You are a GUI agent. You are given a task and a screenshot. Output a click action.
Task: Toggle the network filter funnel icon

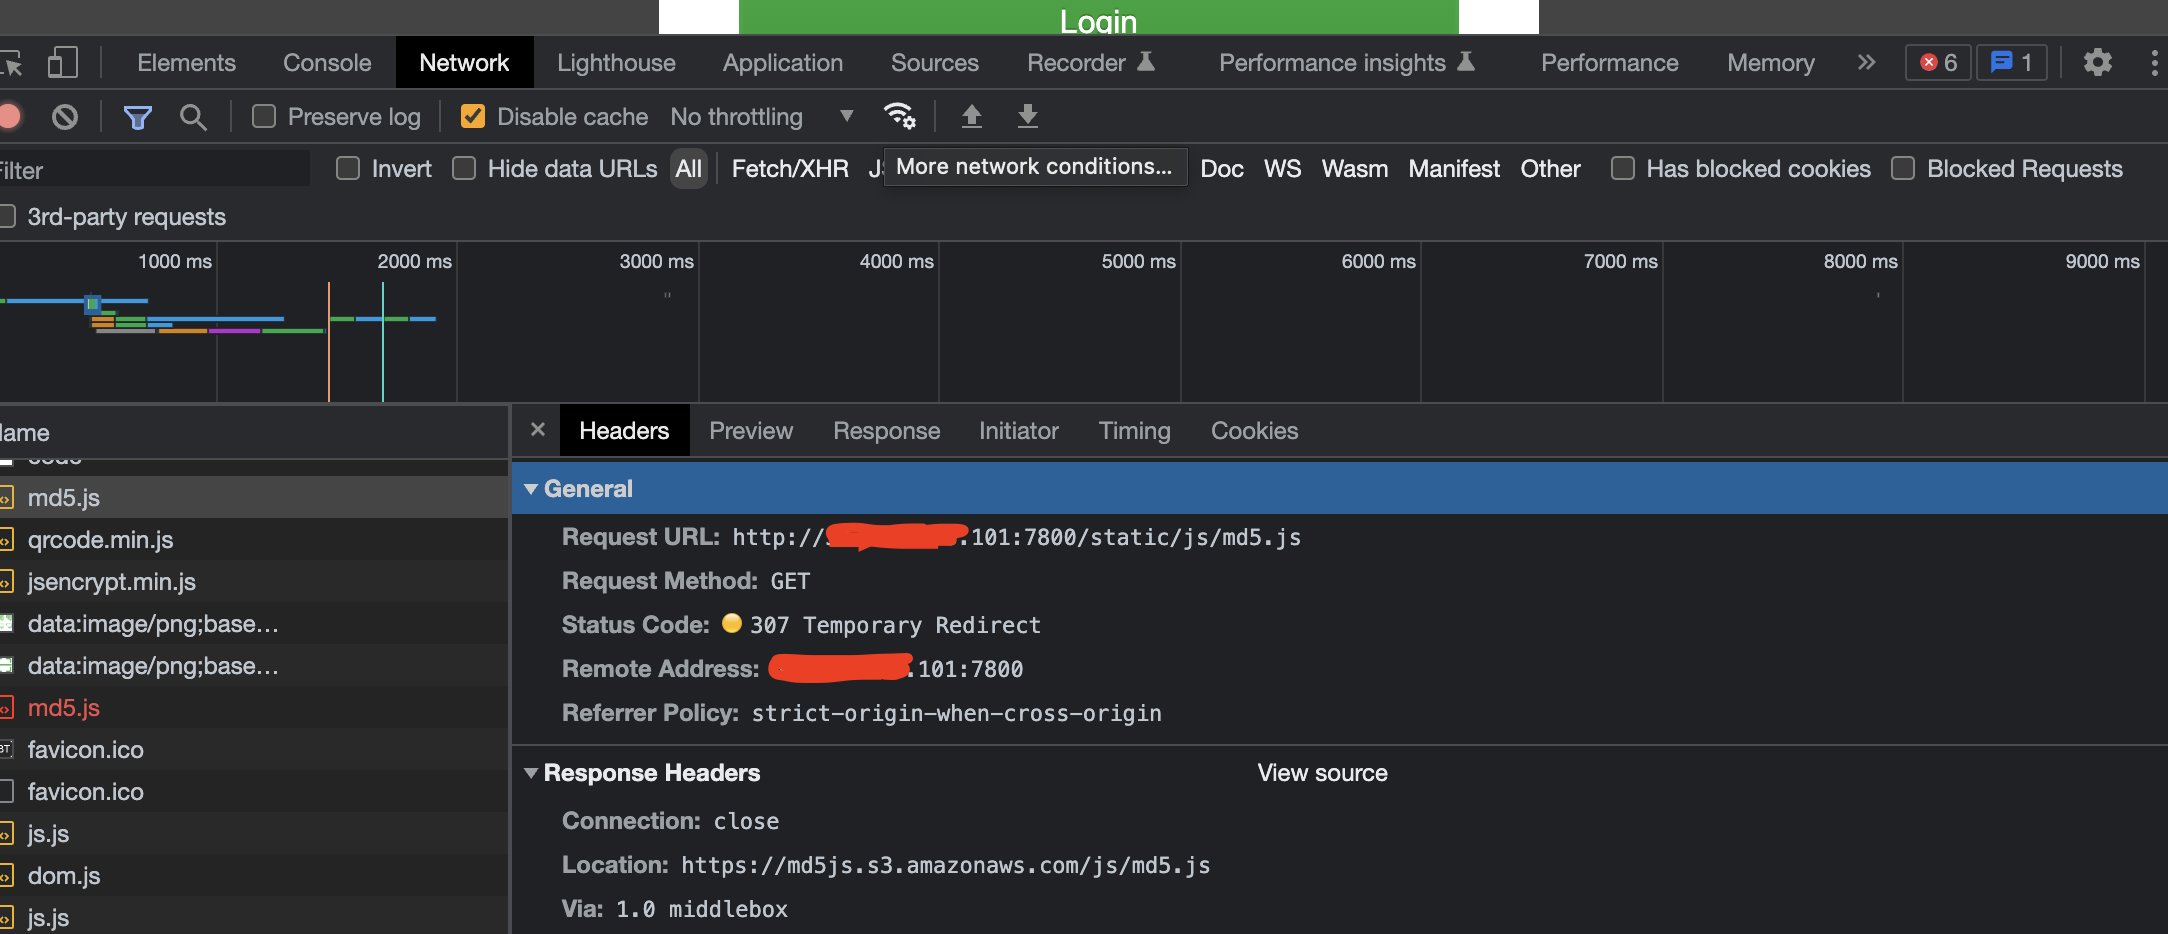coord(137,117)
